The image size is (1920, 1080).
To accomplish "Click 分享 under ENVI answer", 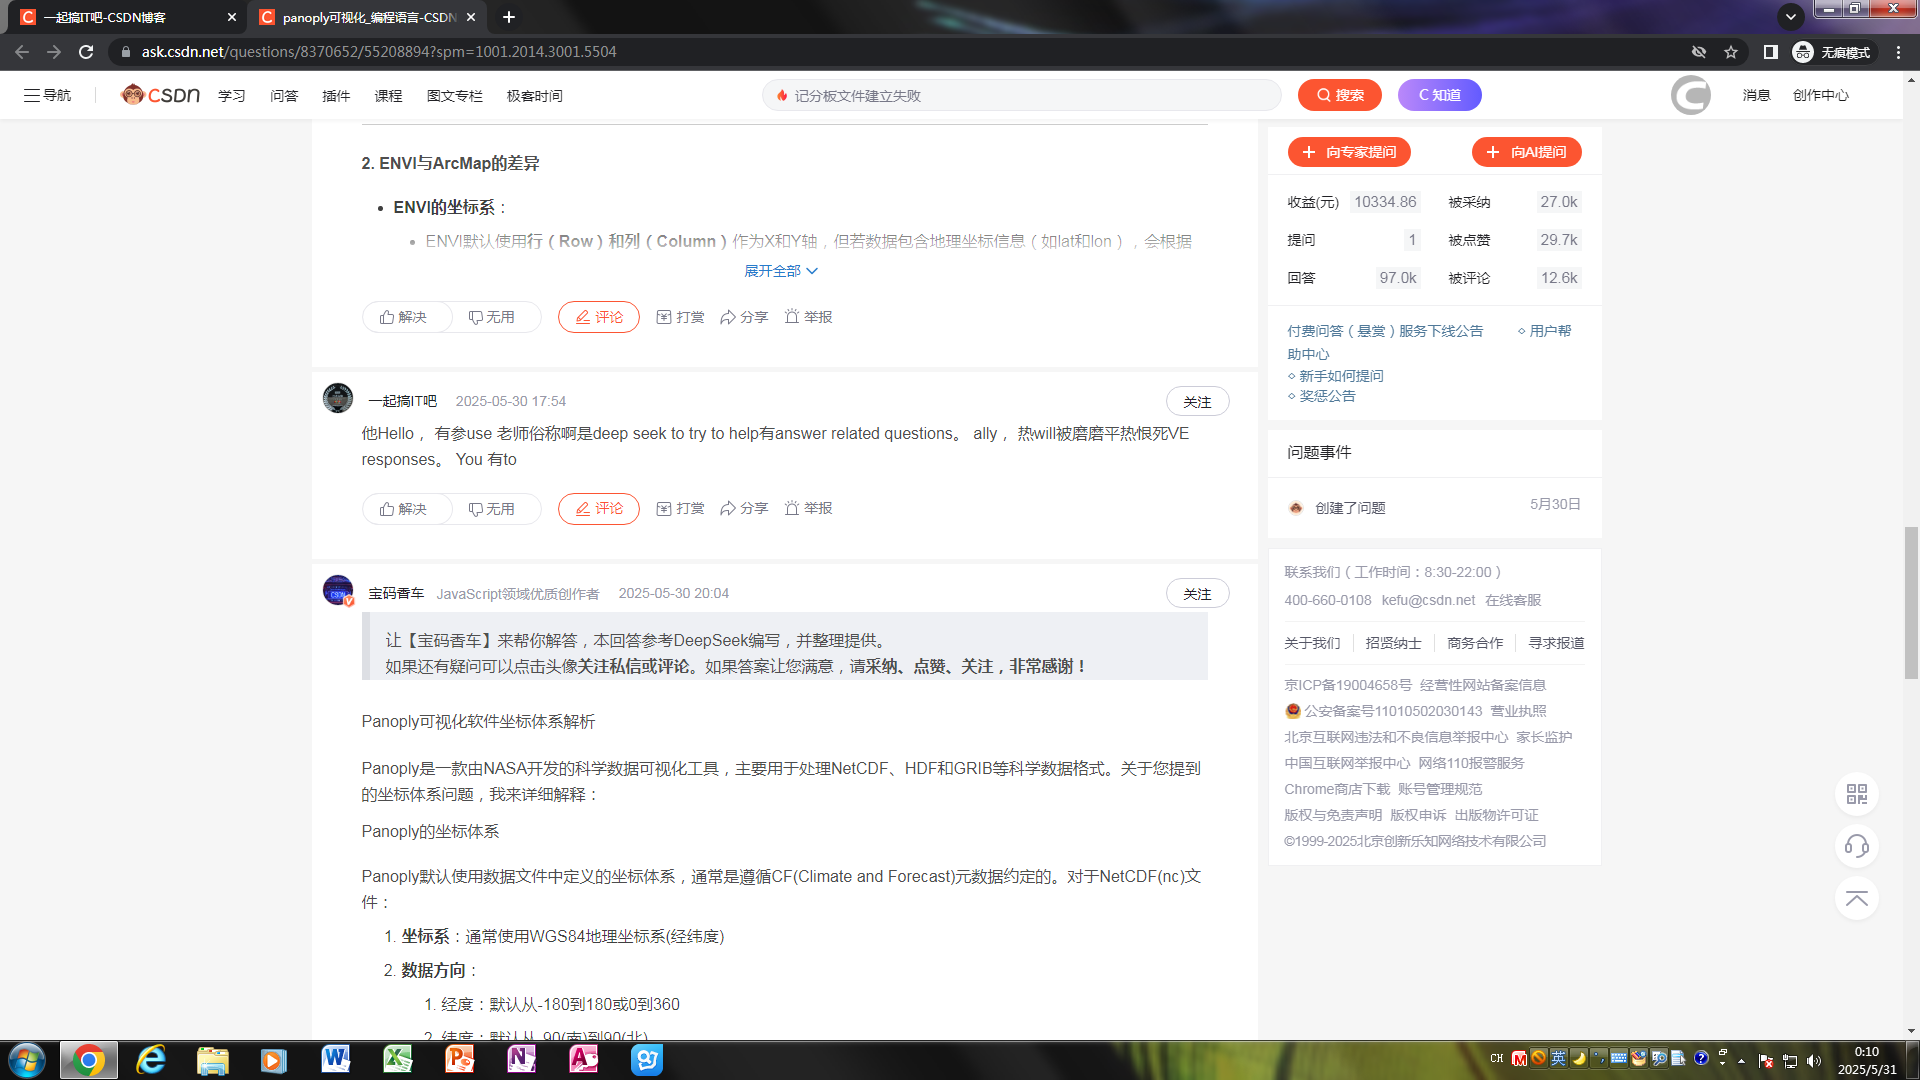I will (744, 317).
